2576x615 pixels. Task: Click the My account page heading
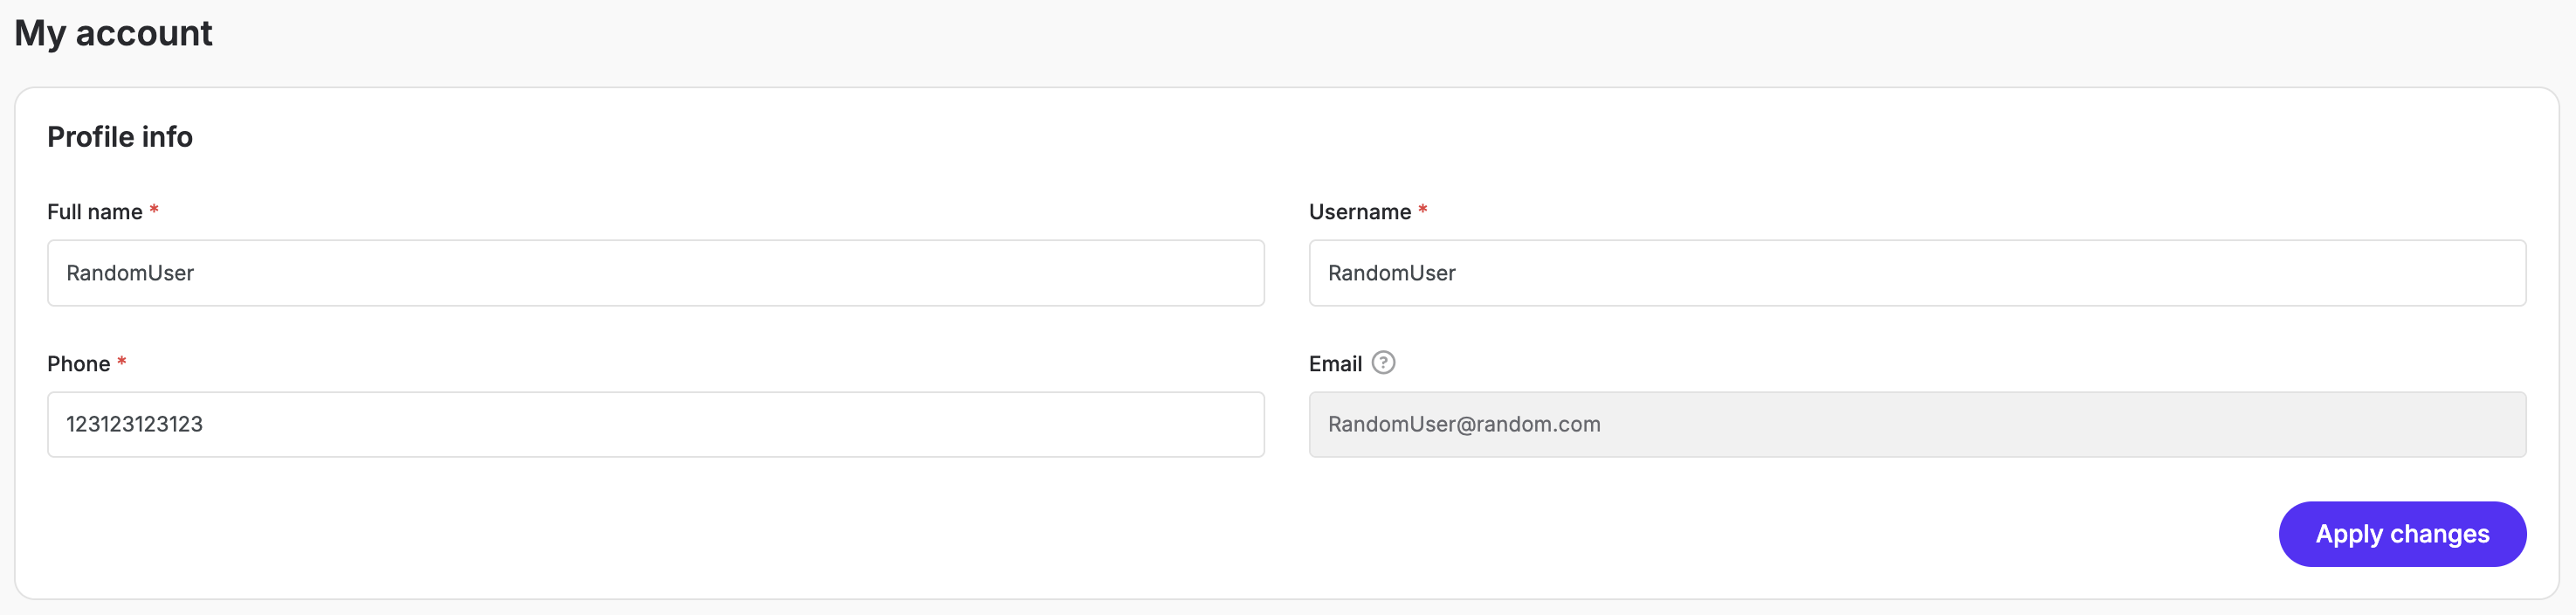click(x=113, y=33)
